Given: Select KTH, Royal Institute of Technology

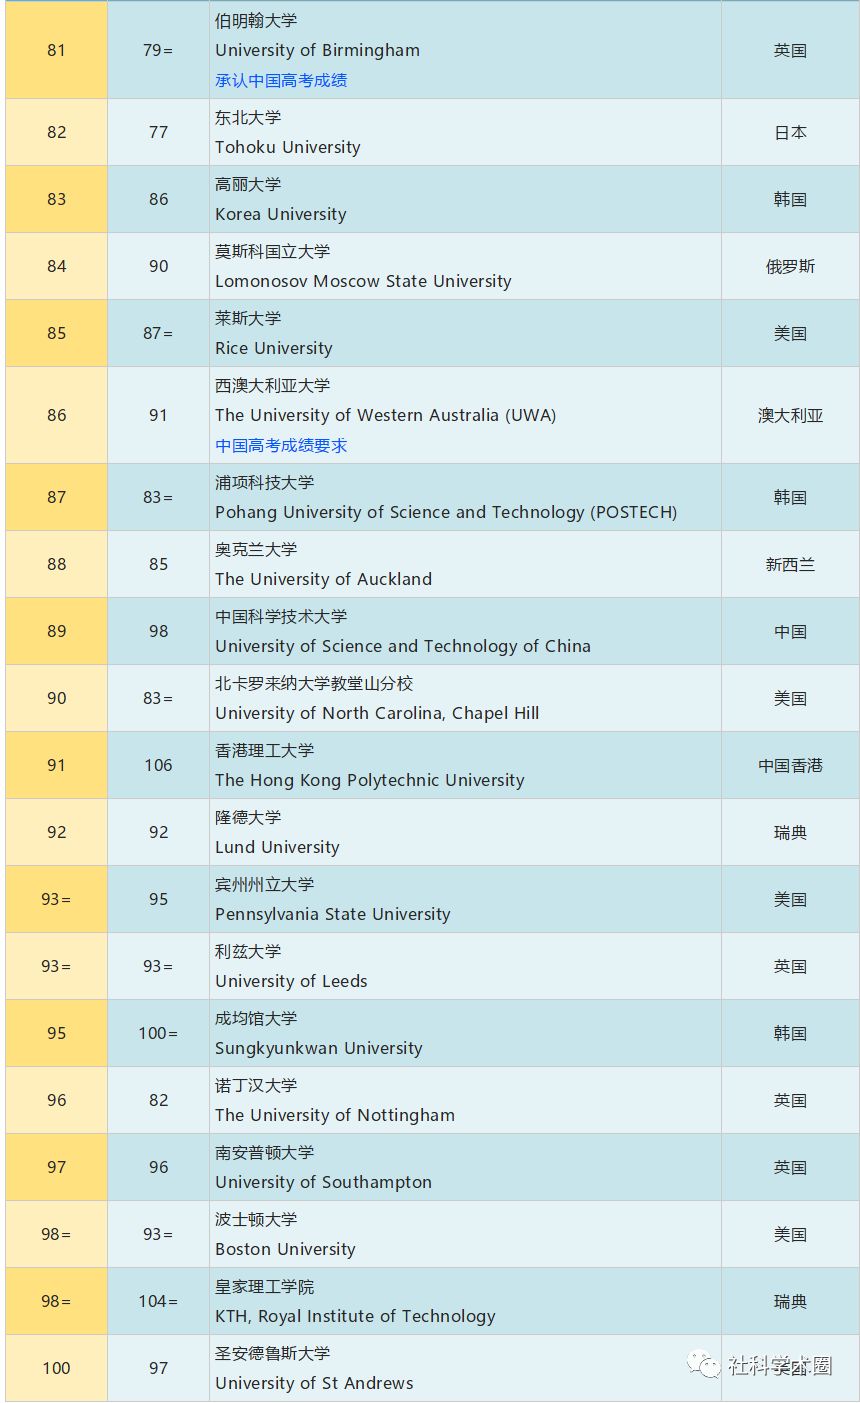Looking at the screenshot, I should (355, 1316).
